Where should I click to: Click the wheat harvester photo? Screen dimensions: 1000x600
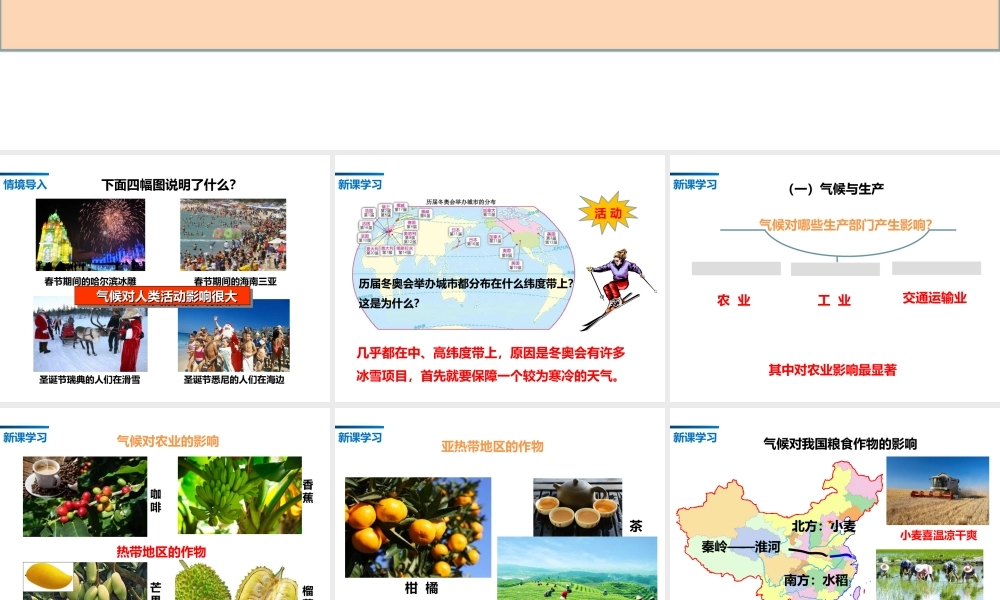pos(938,490)
